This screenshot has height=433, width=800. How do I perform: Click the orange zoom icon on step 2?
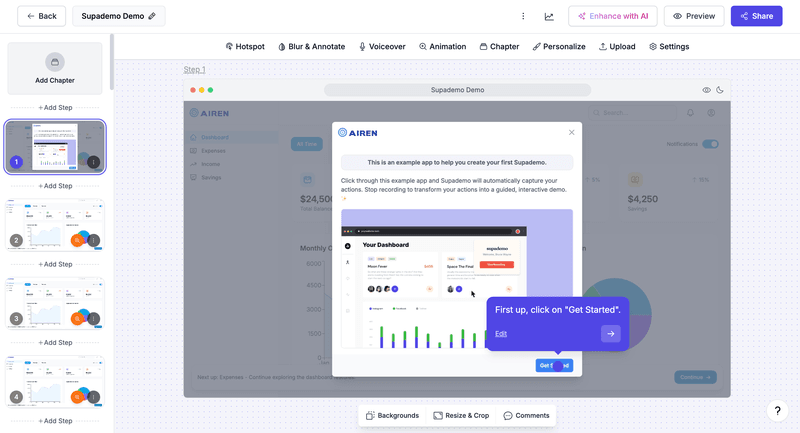(x=77, y=240)
